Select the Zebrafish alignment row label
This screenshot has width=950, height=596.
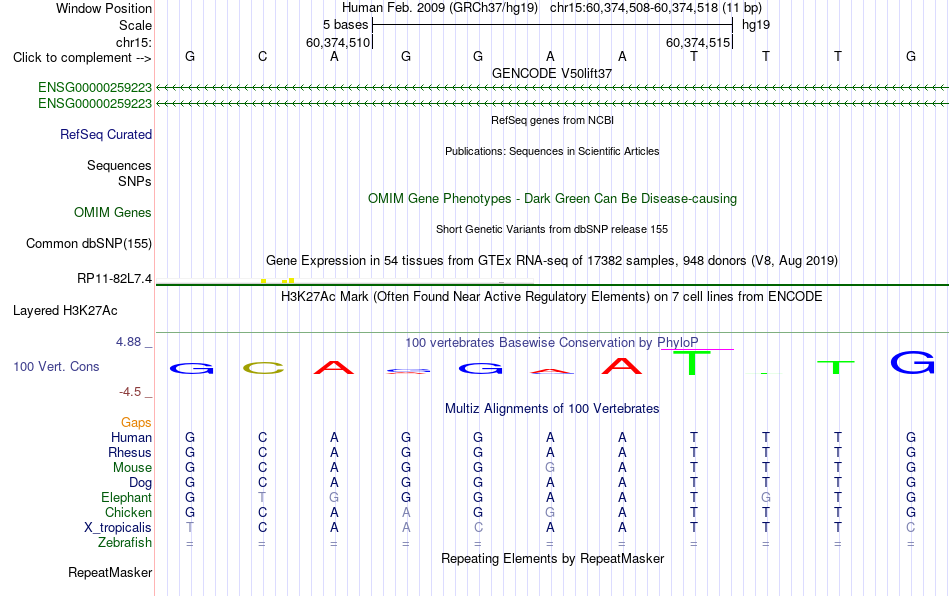pyautogui.click(x=125, y=542)
